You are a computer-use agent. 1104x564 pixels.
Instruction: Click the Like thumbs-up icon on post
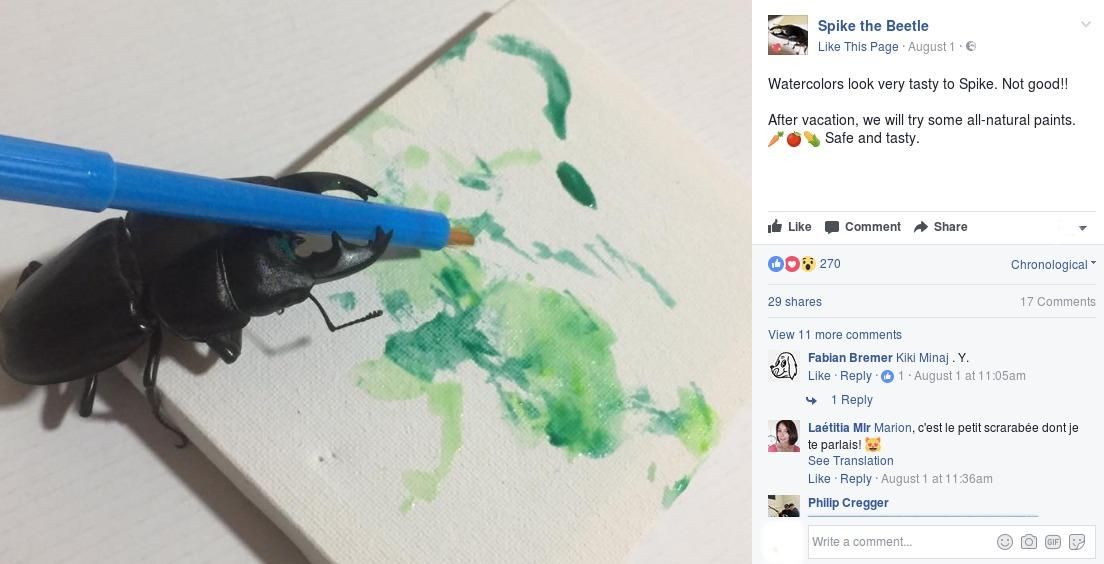[775, 226]
